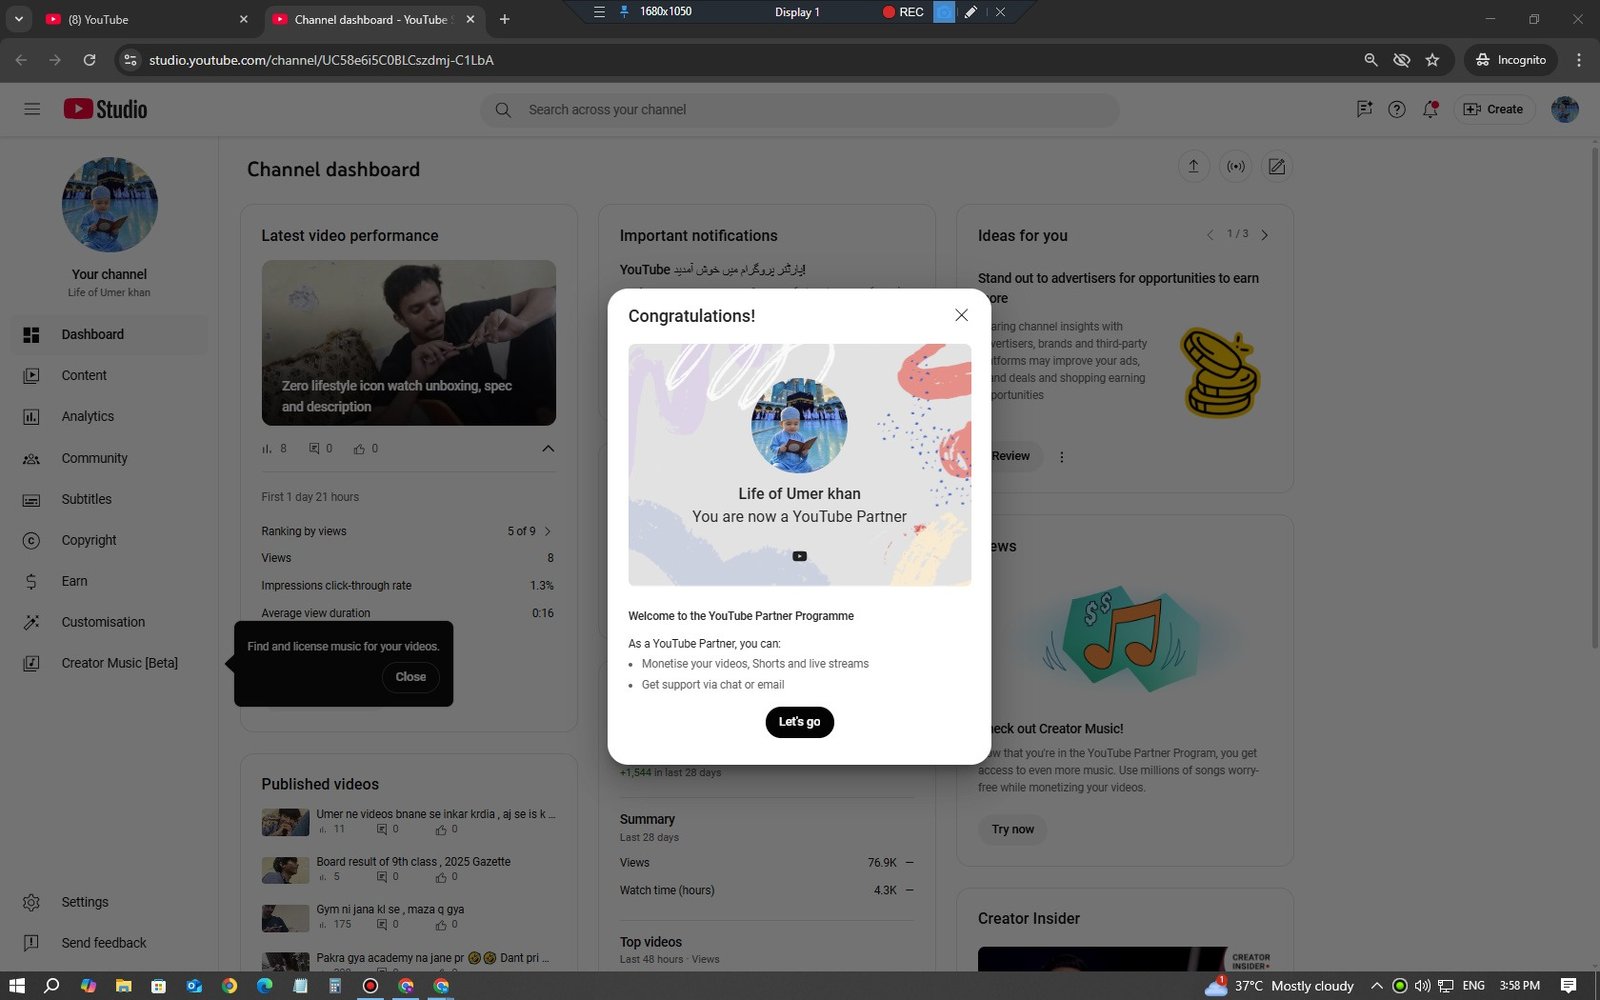Image resolution: width=1600 pixels, height=1000 pixels.
Task: Go to next idea in Ideas for you
Action: click(1264, 235)
